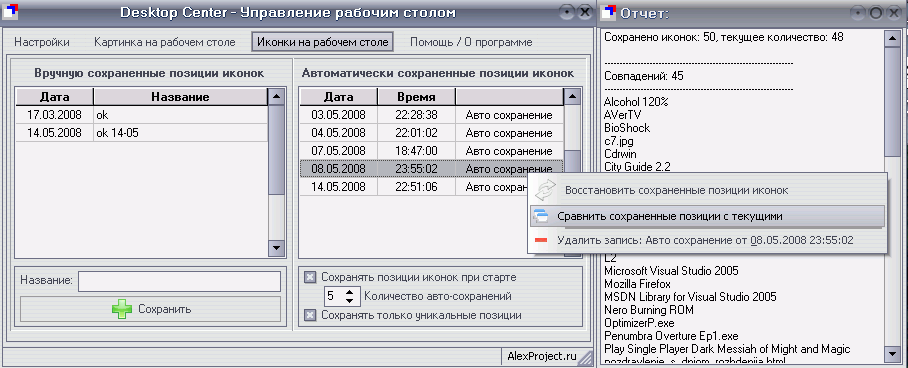Image resolution: width=908 pixels, height=368 pixels.
Task: Select Иконки на рабочем столе tab
Action: (323, 42)
